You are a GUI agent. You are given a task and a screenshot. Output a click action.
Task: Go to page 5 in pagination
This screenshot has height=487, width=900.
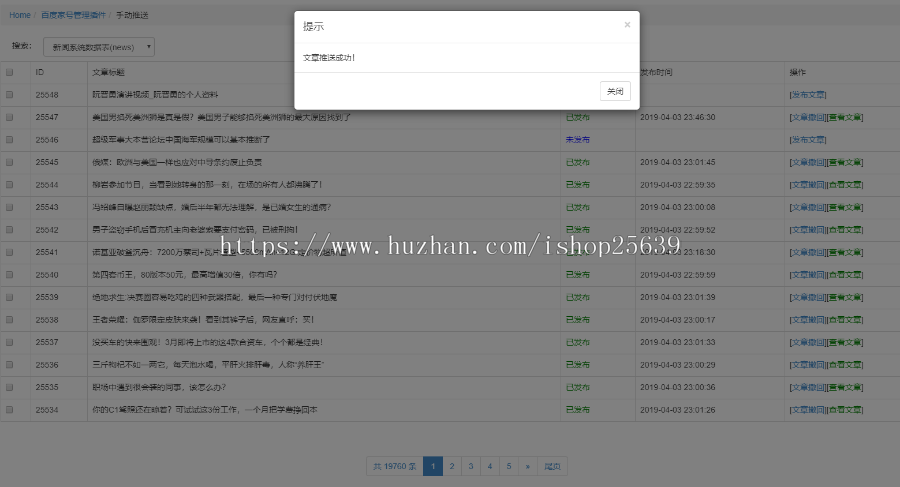(509, 466)
